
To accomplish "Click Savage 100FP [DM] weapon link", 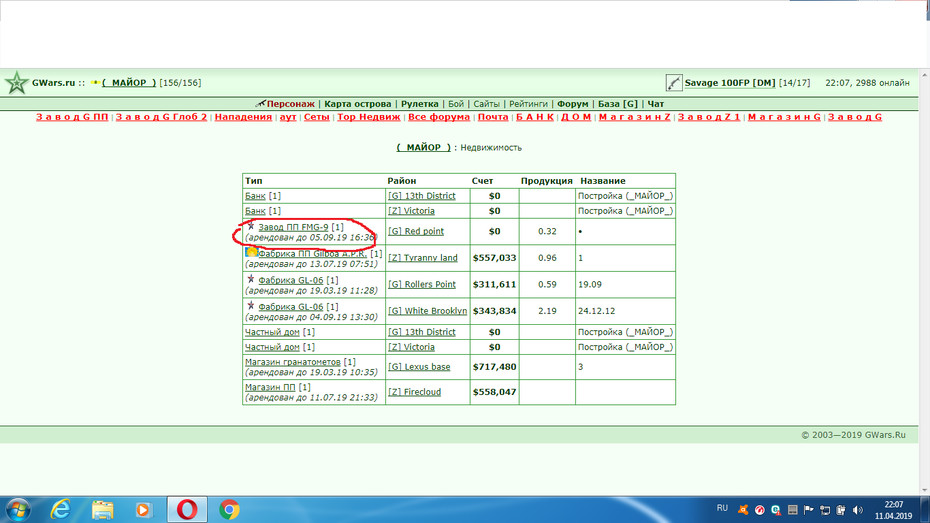I will (730, 83).
